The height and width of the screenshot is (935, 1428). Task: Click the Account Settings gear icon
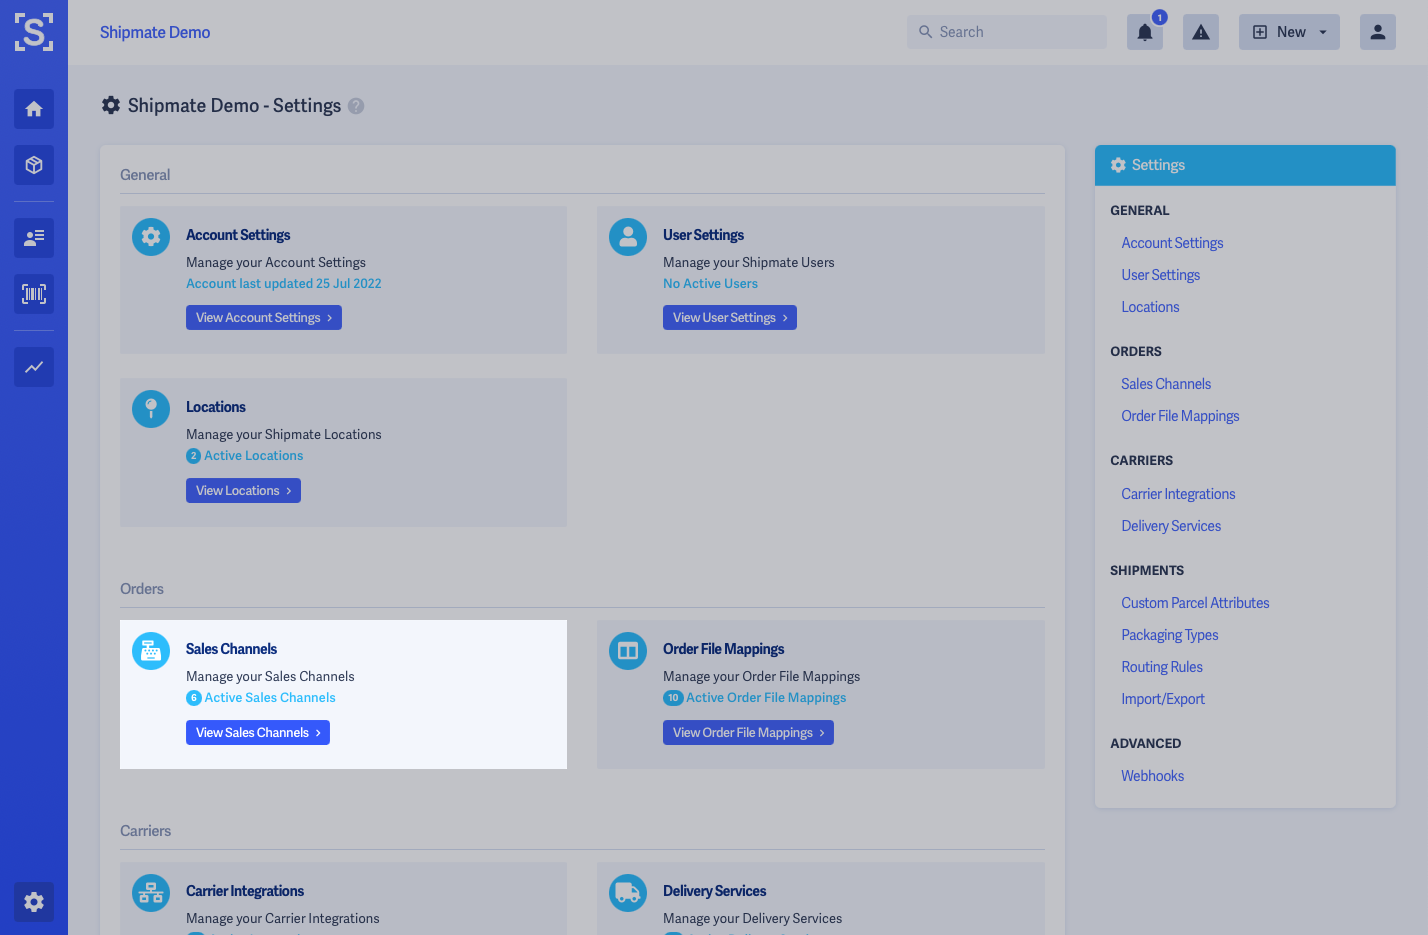(151, 237)
